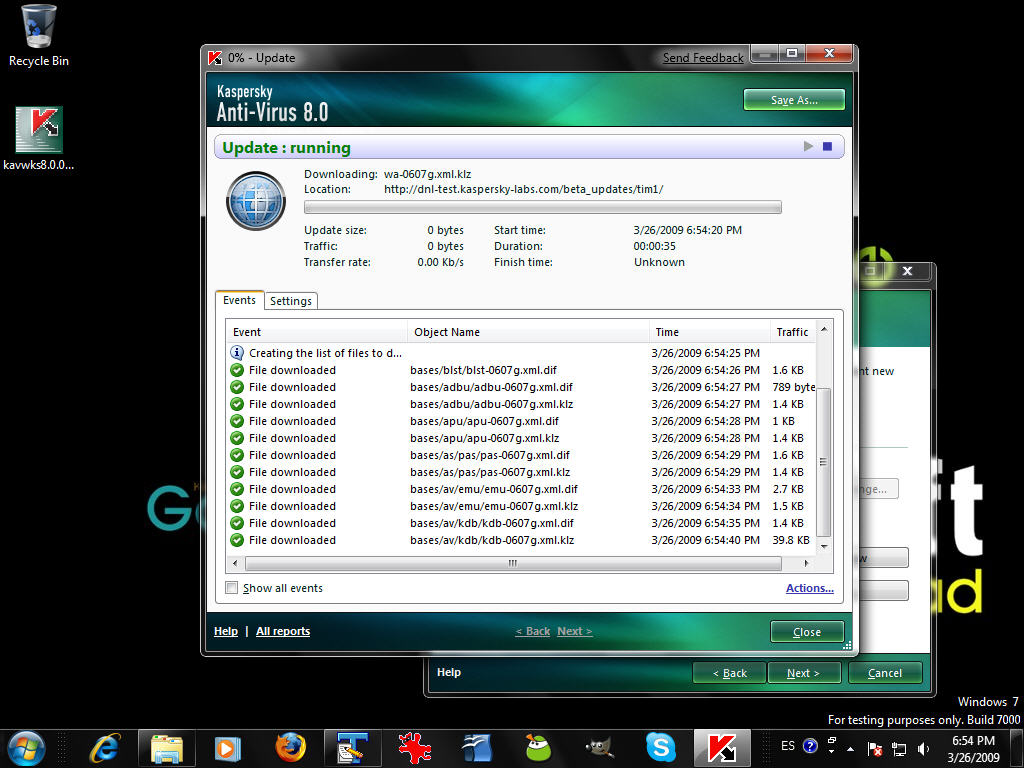Click the events list vertical scroll down arrow
The width and height of the screenshot is (1024, 768).
pos(824,547)
